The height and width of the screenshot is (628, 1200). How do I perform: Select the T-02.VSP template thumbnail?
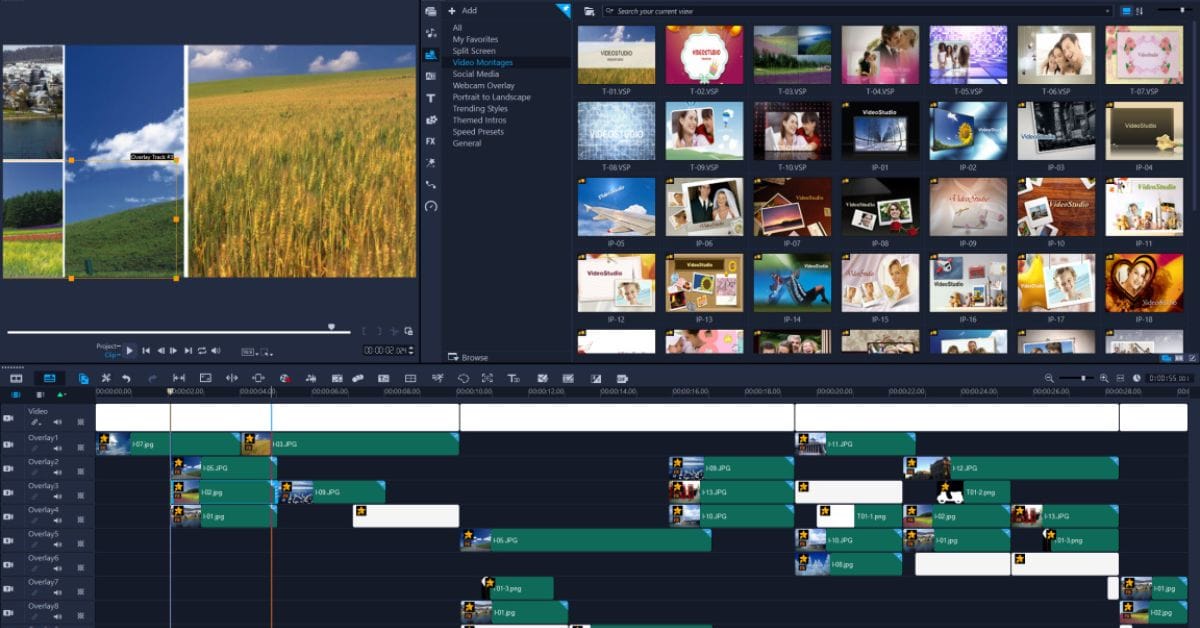pyautogui.click(x=705, y=54)
